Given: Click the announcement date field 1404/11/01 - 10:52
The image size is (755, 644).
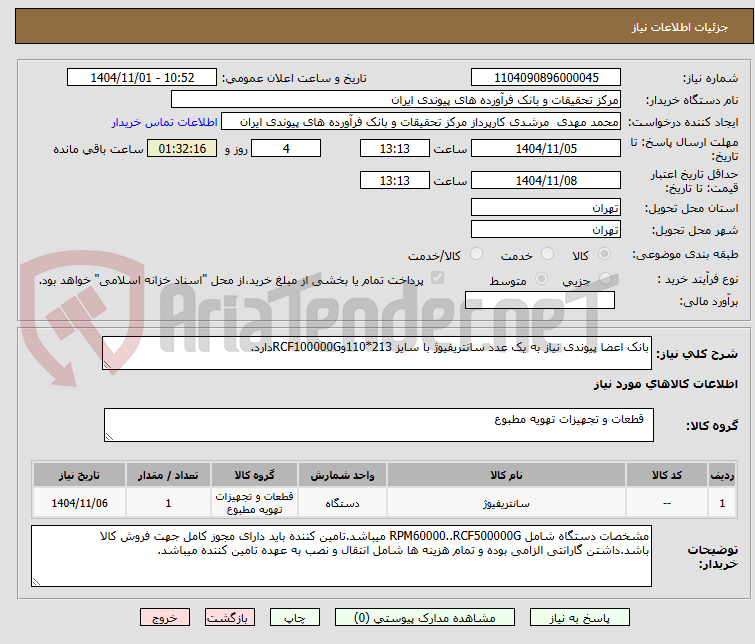Looking at the screenshot, I should pos(142,78).
